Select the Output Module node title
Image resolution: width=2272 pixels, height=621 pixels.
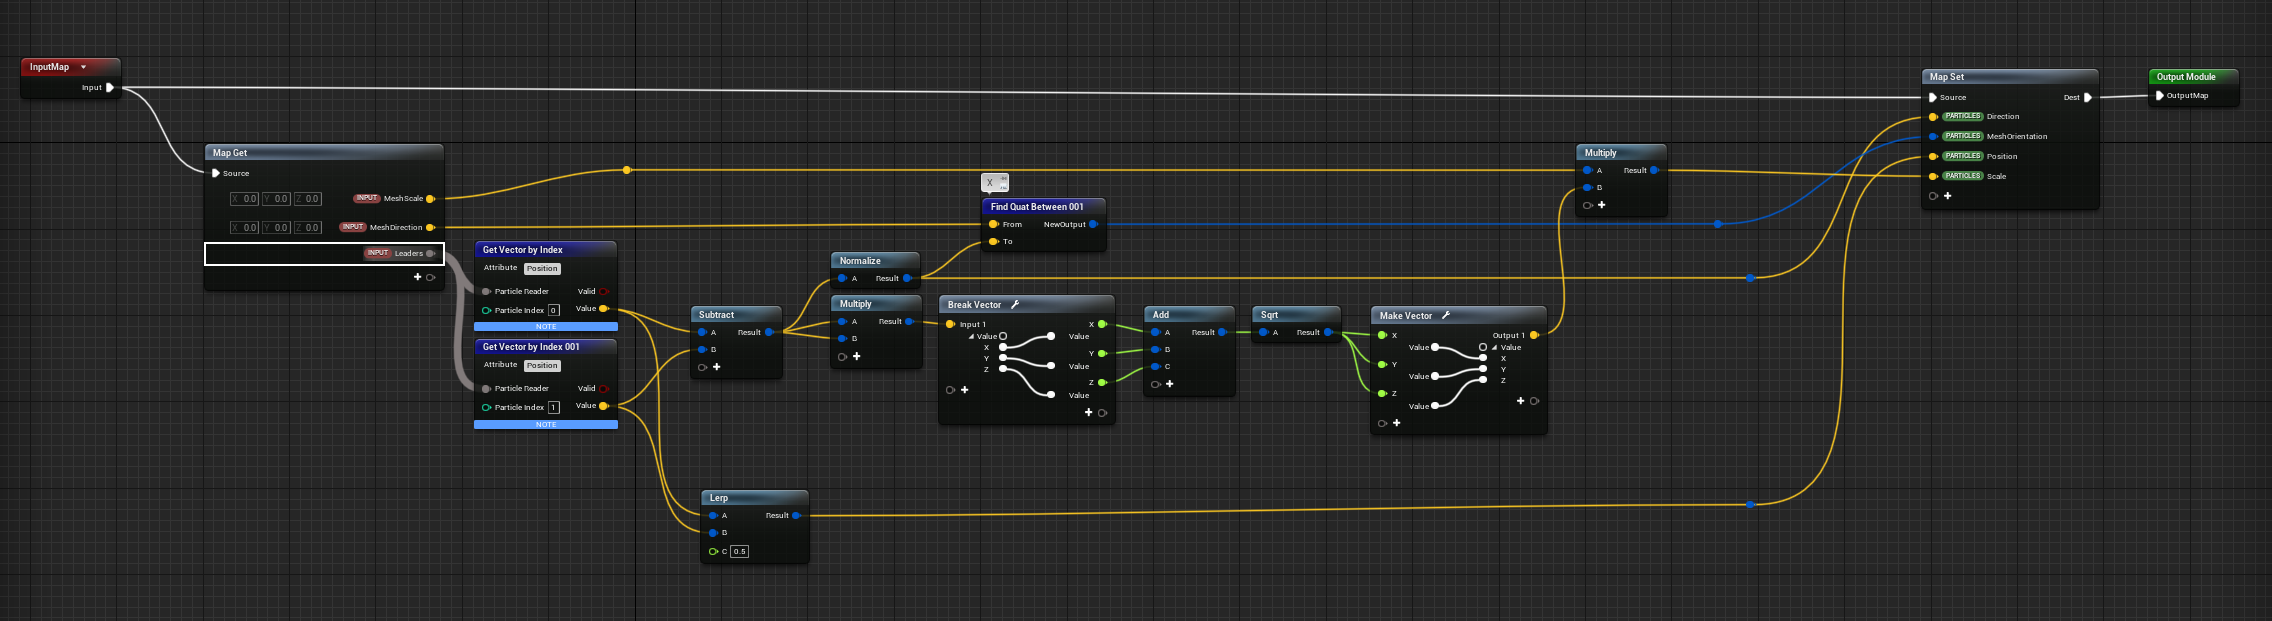coord(2185,77)
